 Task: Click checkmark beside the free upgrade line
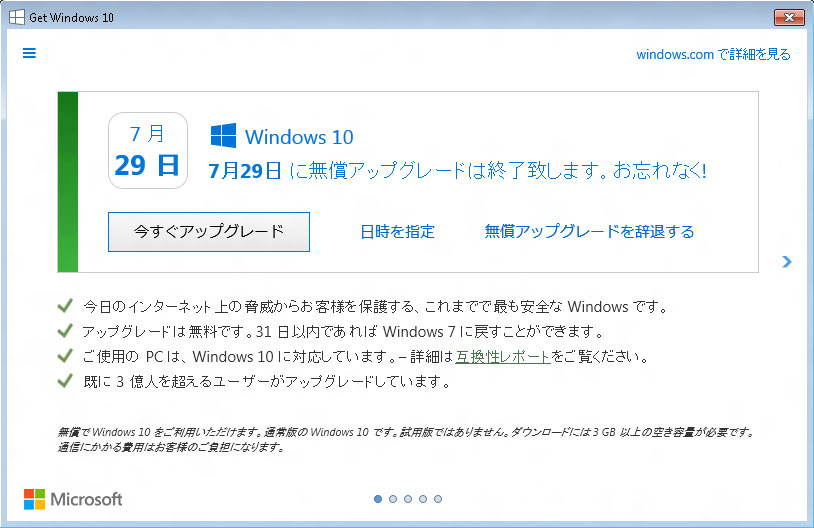point(66,331)
